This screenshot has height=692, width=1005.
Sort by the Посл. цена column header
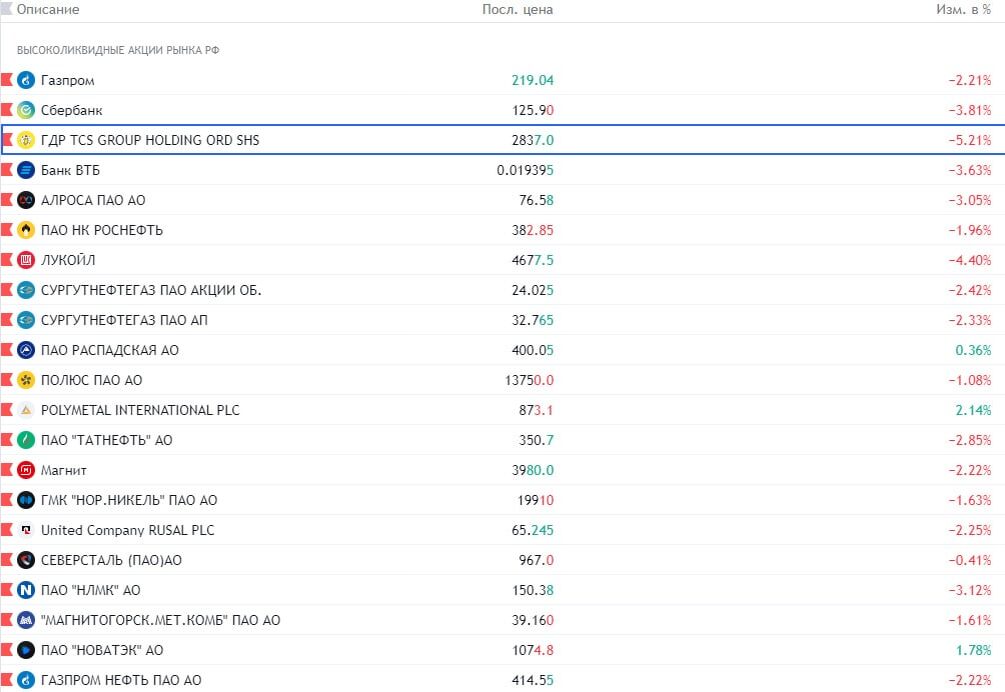point(517,10)
